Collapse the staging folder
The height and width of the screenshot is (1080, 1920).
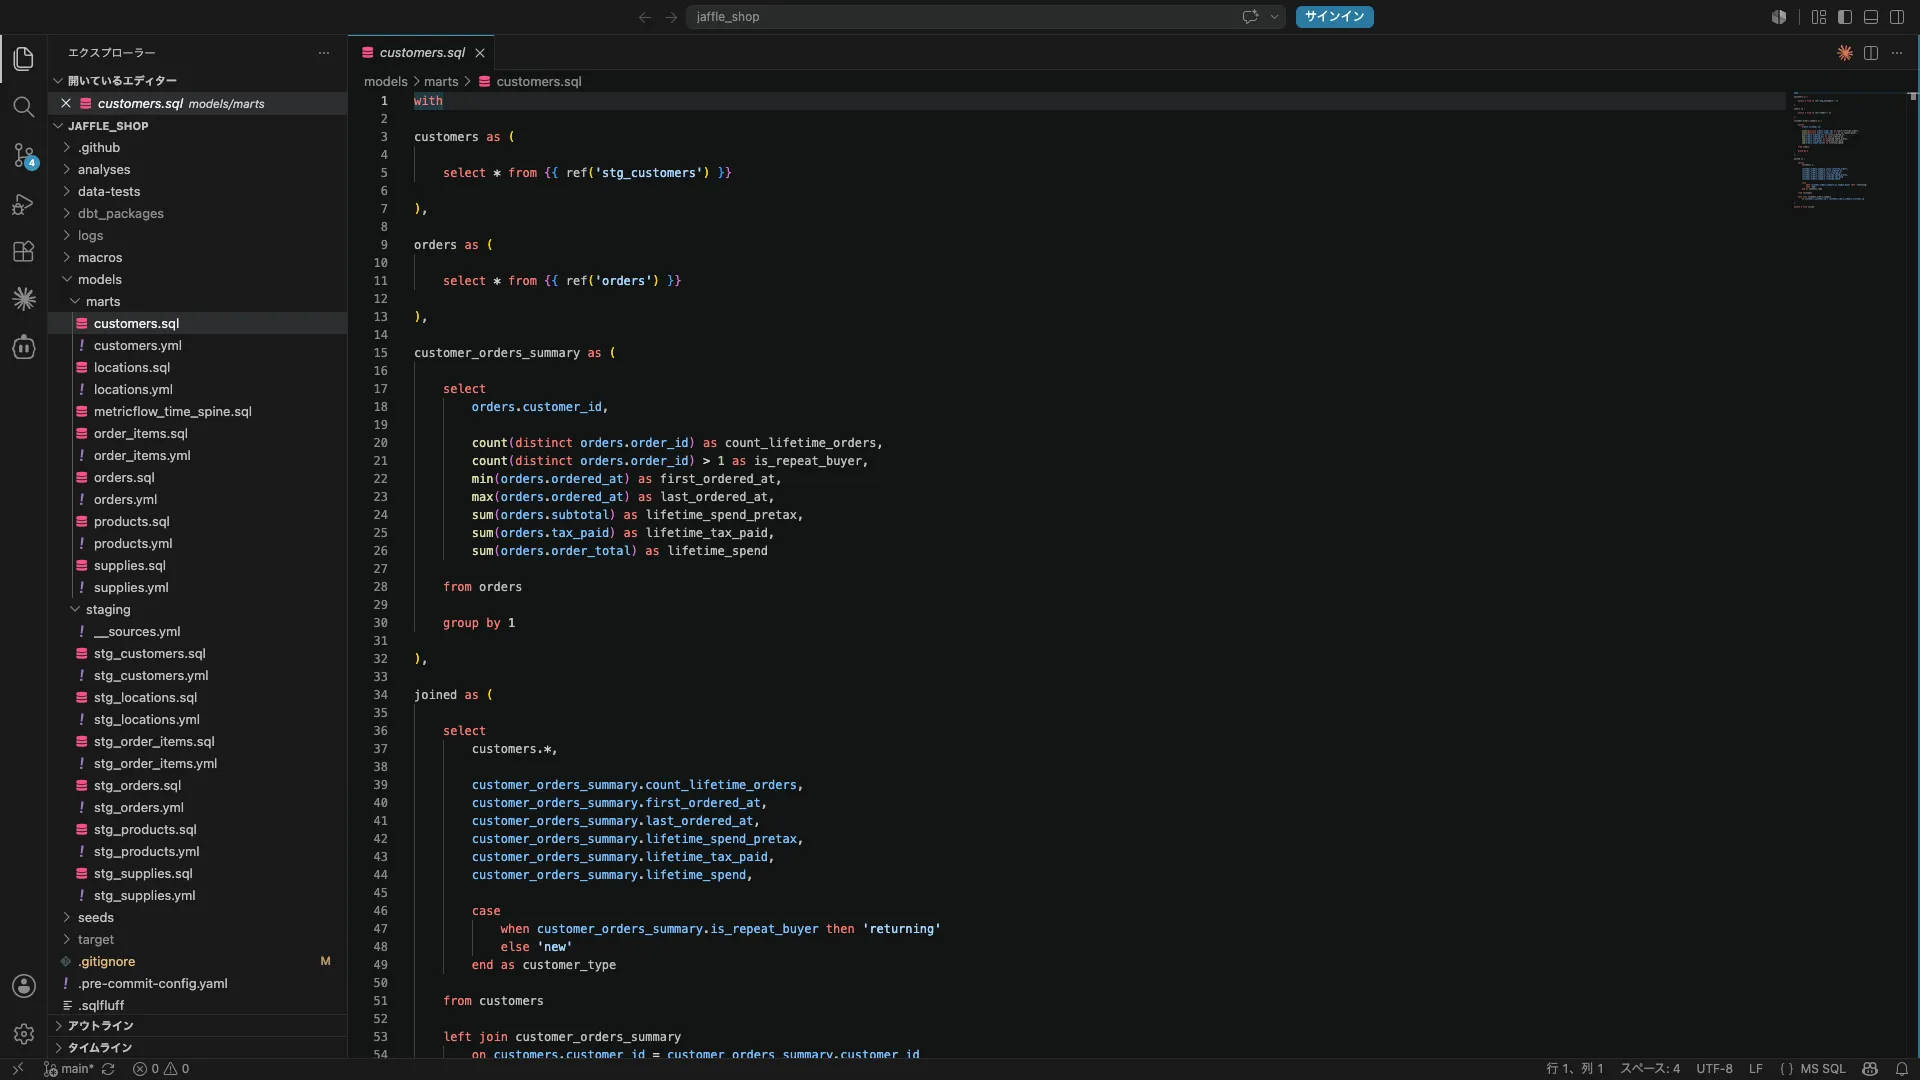pyautogui.click(x=75, y=610)
